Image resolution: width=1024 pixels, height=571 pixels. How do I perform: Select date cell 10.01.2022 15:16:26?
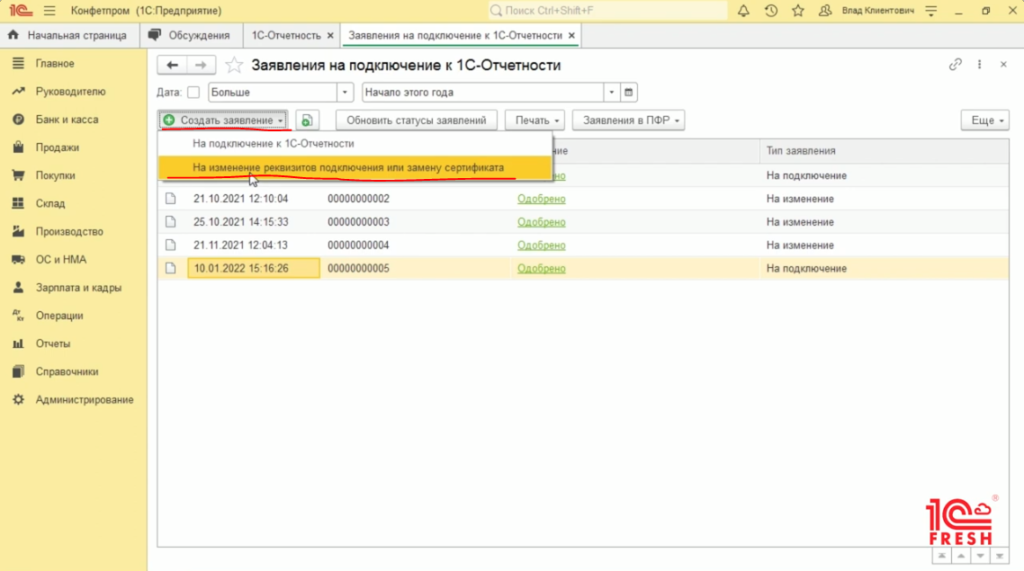click(253, 269)
